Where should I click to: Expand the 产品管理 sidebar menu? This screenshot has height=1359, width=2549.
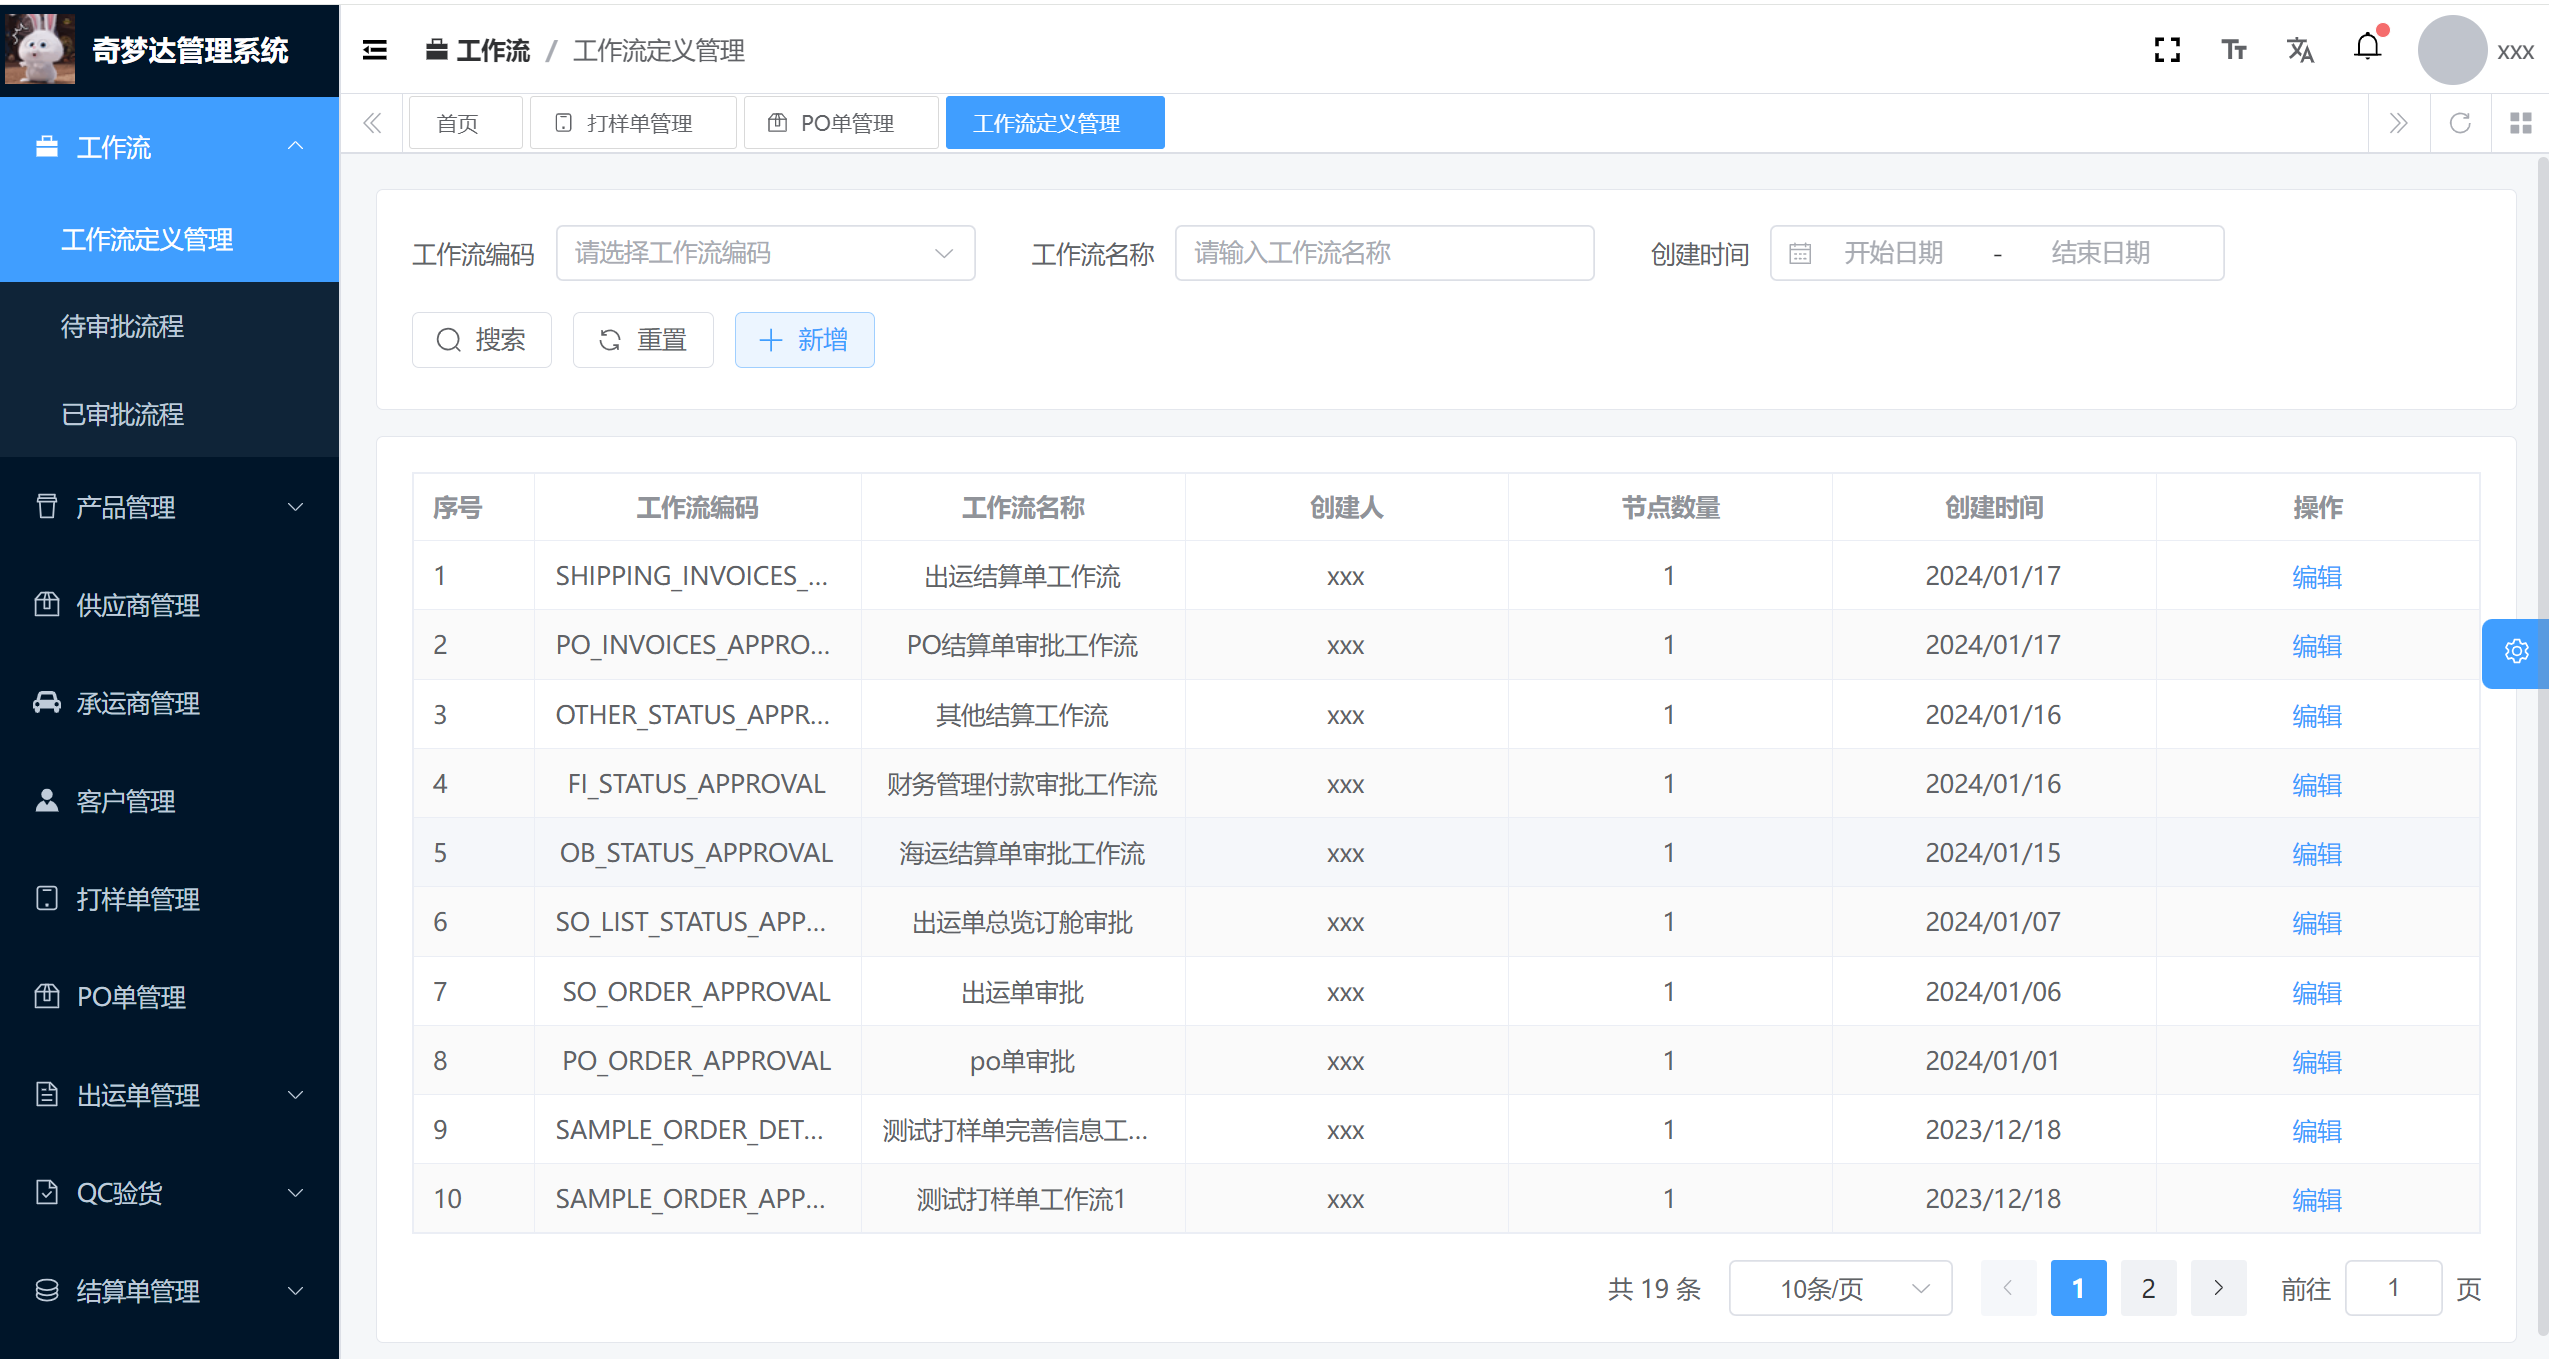(169, 507)
